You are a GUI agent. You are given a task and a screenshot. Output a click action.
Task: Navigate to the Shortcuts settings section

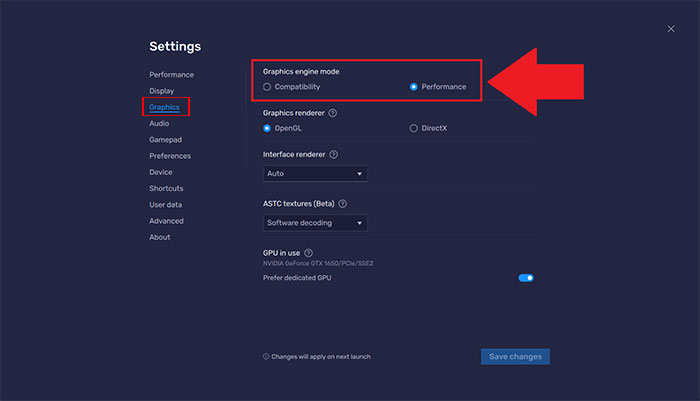tap(166, 188)
